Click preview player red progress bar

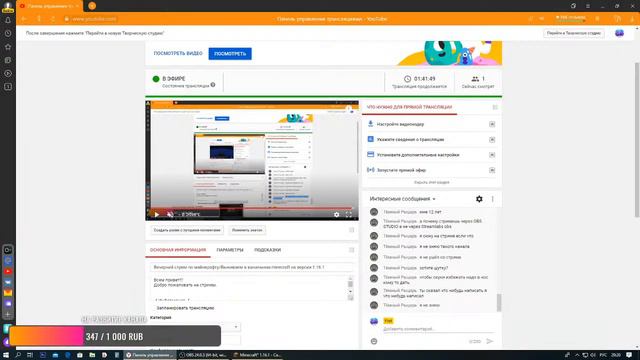[251, 208]
